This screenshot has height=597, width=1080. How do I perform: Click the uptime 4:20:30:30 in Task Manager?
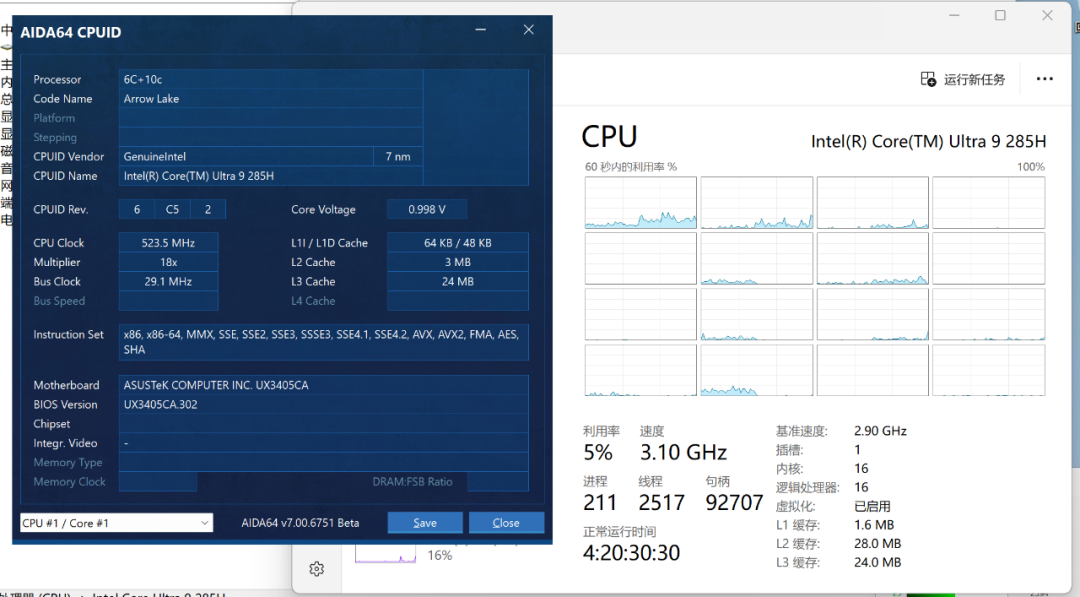[632, 552]
